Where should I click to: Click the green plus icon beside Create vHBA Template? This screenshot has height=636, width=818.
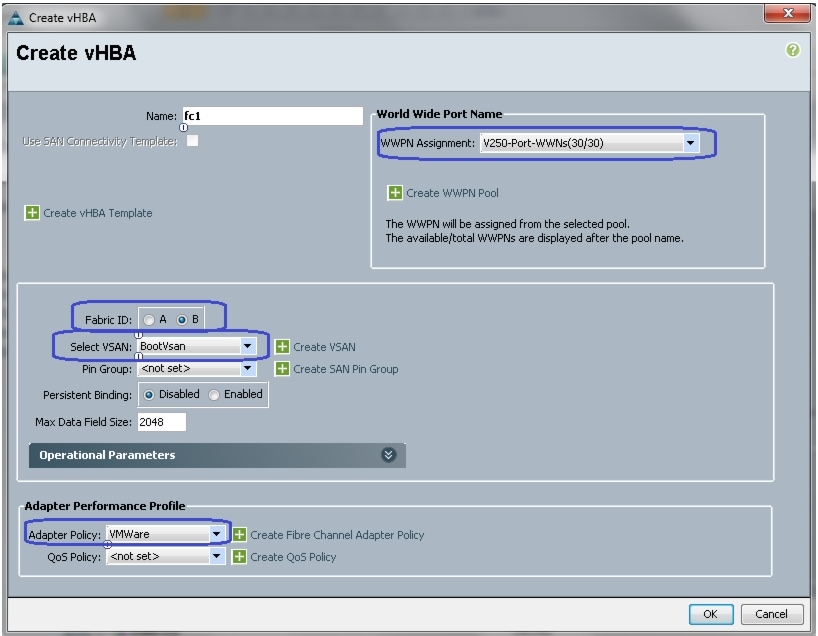(32, 213)
